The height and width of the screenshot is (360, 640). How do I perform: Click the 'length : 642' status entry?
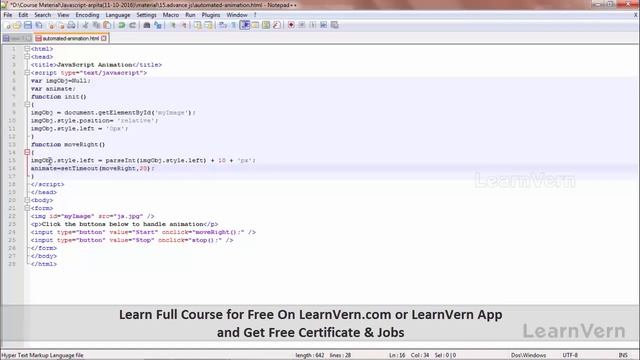point(310,355)
